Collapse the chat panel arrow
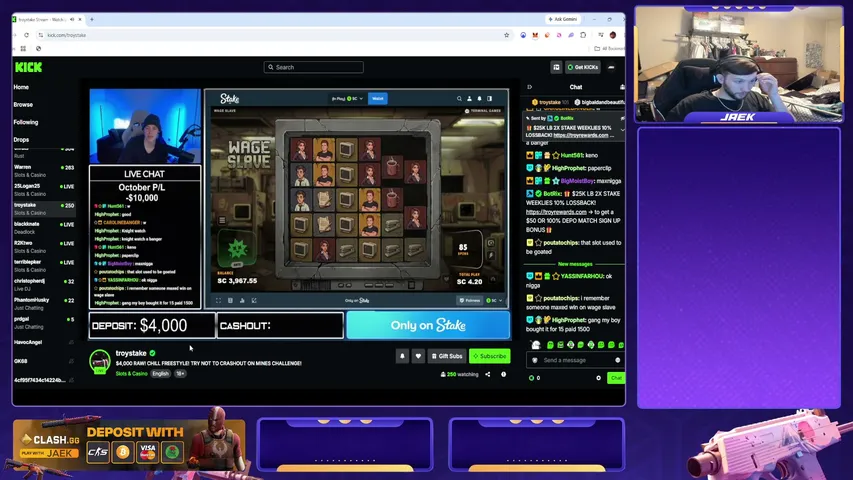Image resolution: width=853 pixels, height=480 pixels. [529, 87]
